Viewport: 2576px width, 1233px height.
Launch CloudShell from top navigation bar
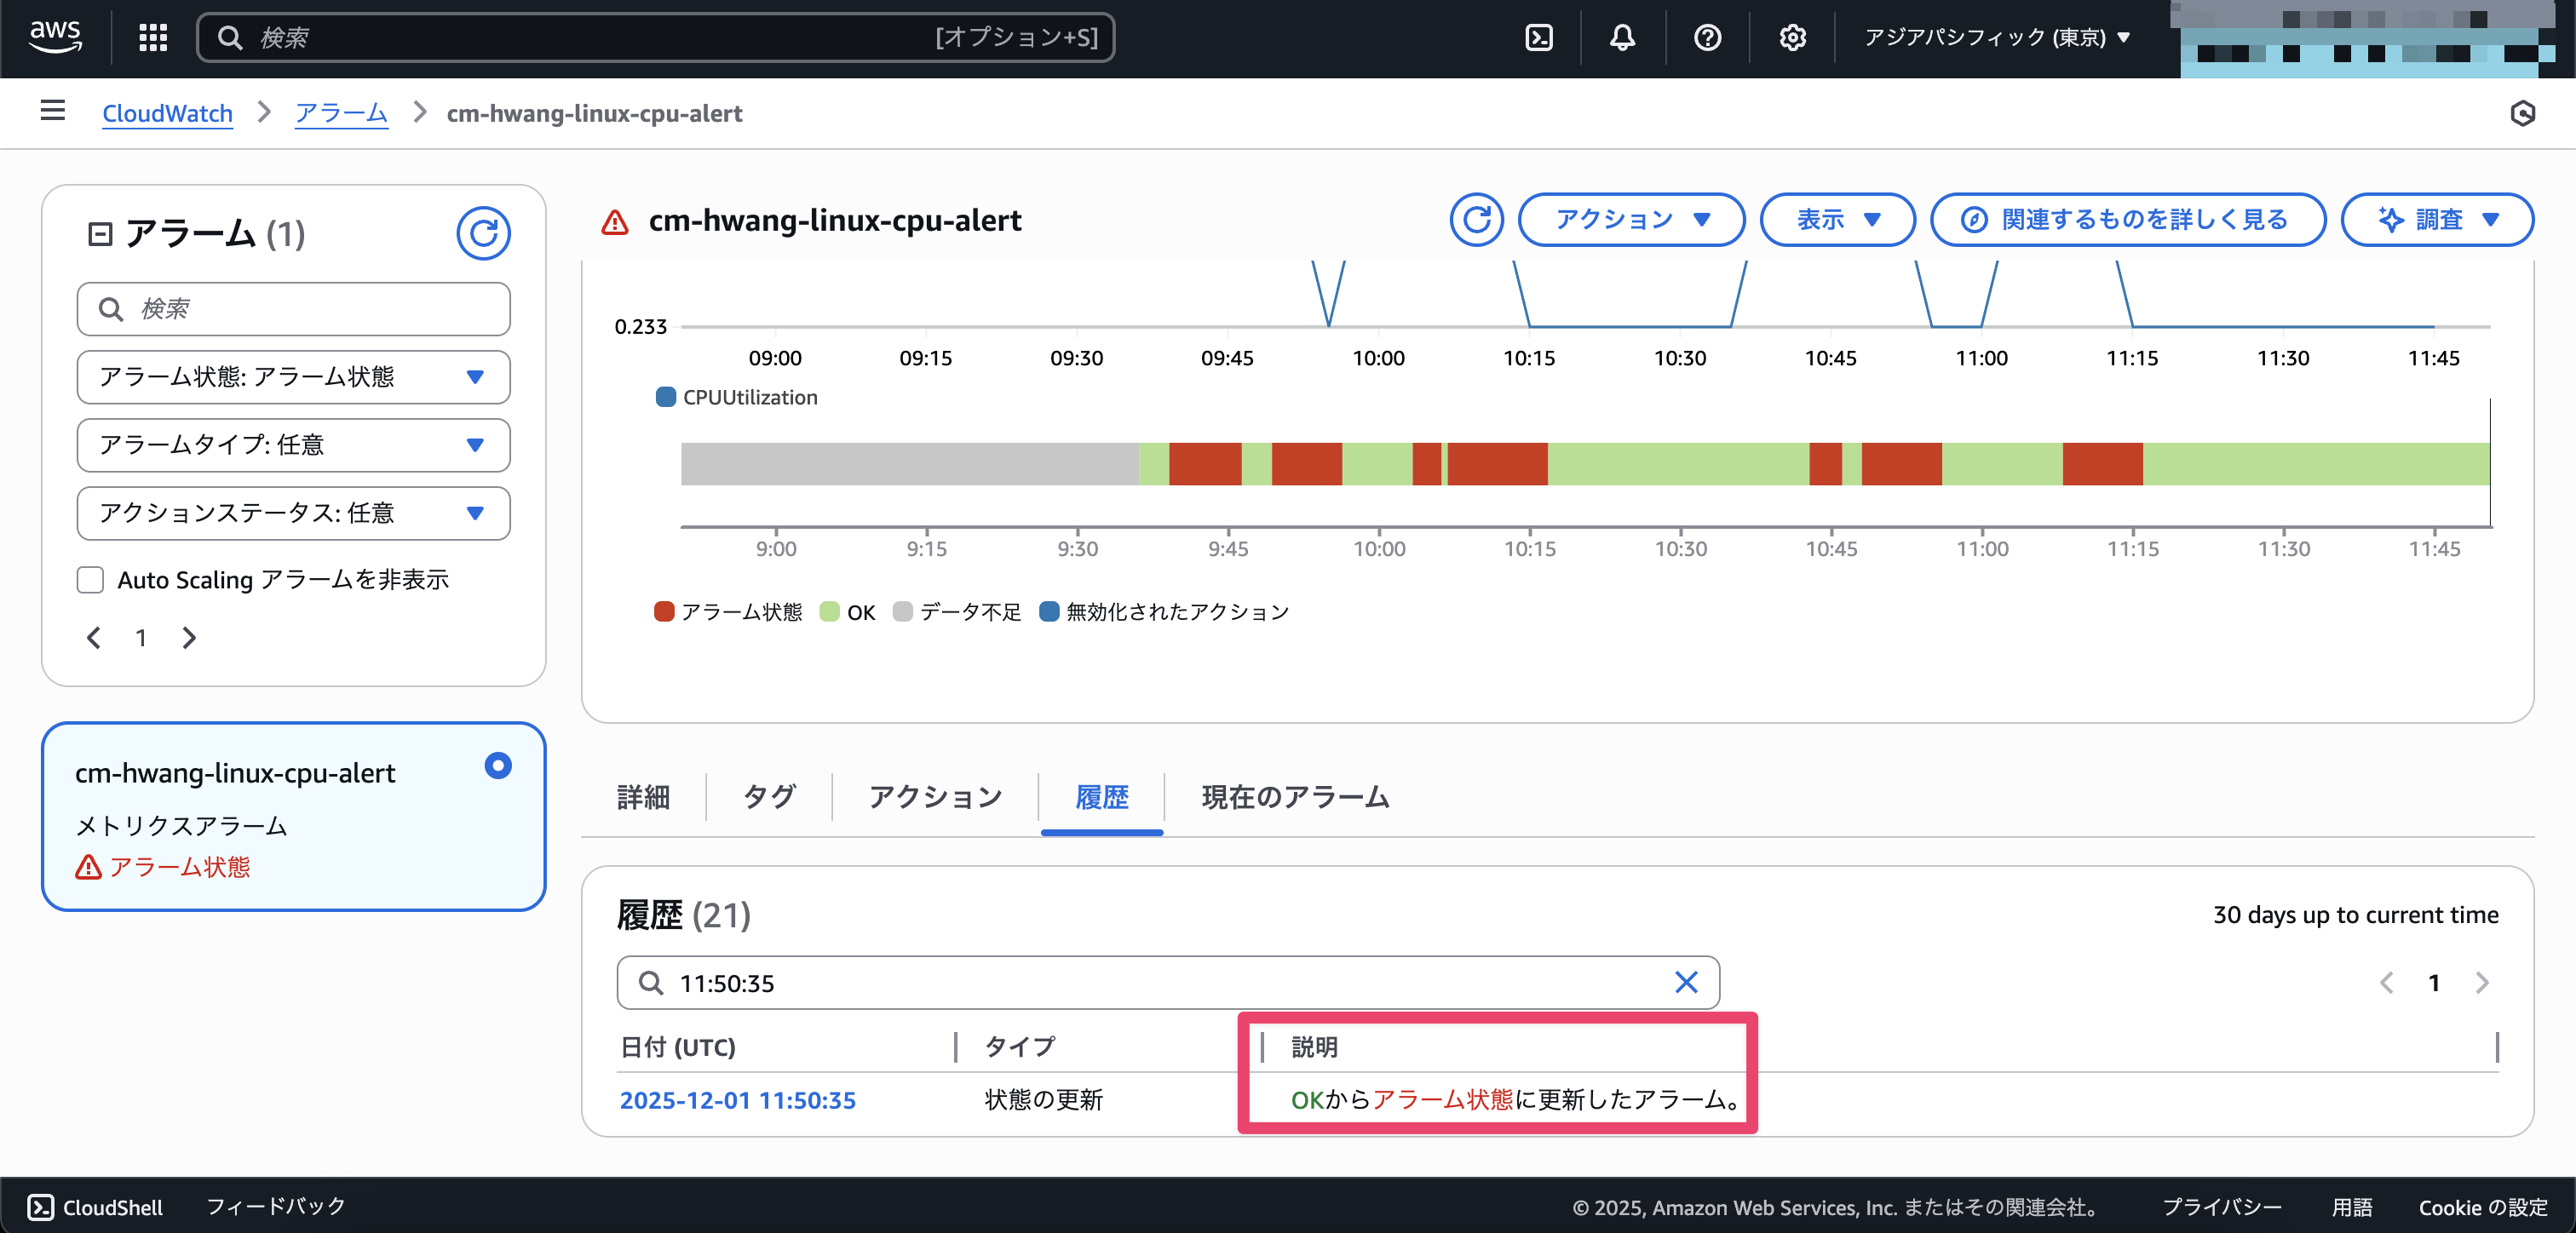click(x=1538, y=38)
